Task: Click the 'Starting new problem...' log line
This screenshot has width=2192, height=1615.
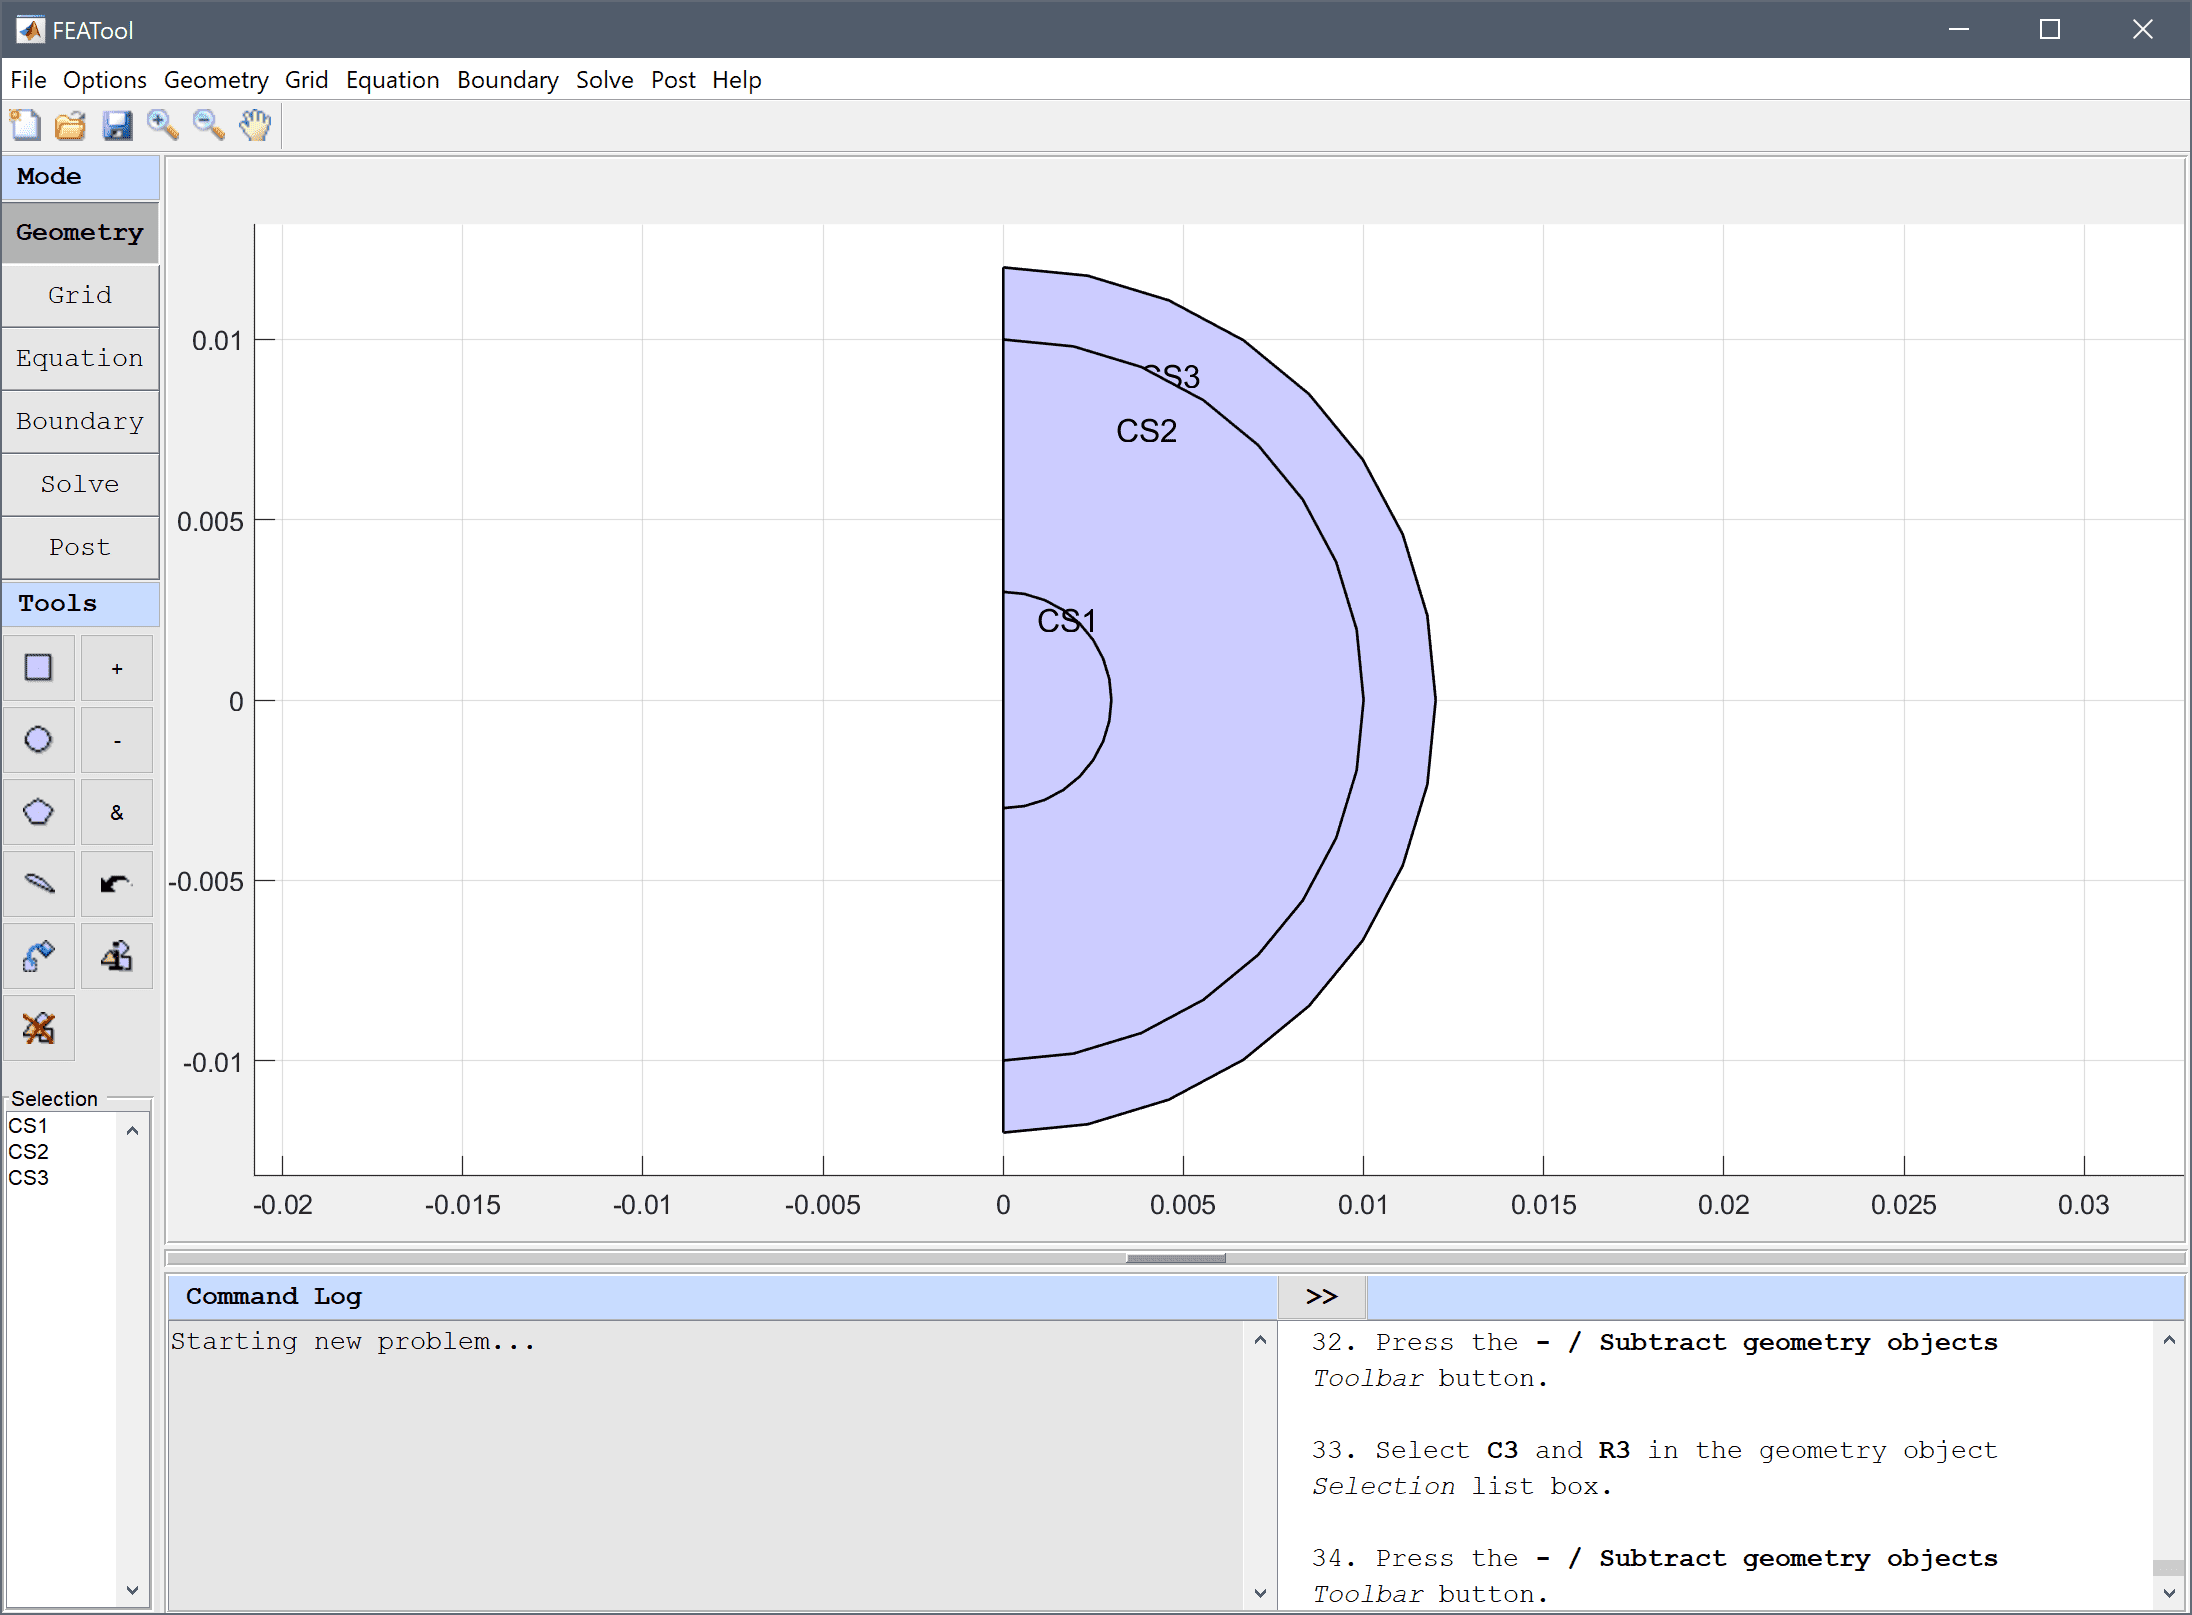Action: tap(353, 1341)
